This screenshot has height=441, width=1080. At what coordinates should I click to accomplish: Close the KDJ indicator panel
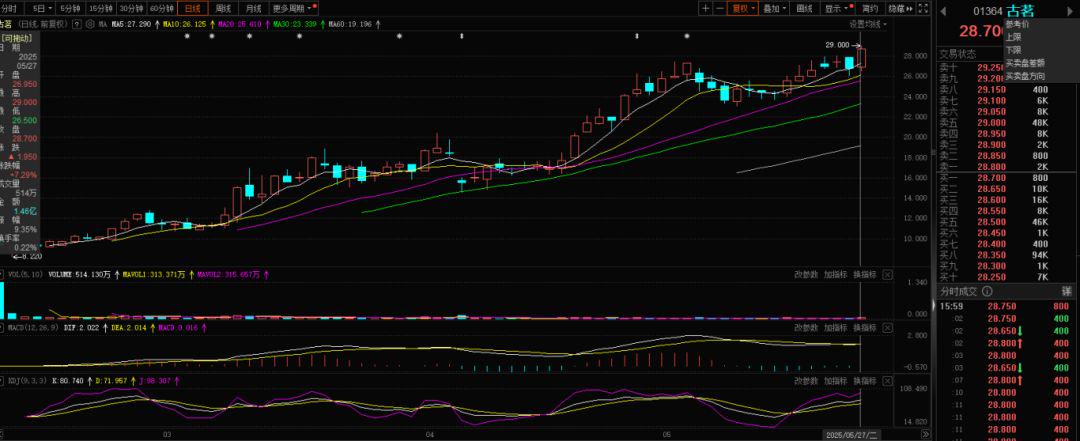pos(887,381)
